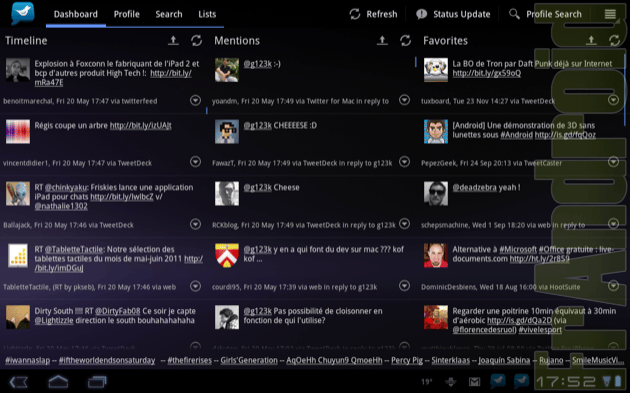Expand options for vincentdidier1 tweet
Viewport: 630px width, 393px height.
coord(195,162)
